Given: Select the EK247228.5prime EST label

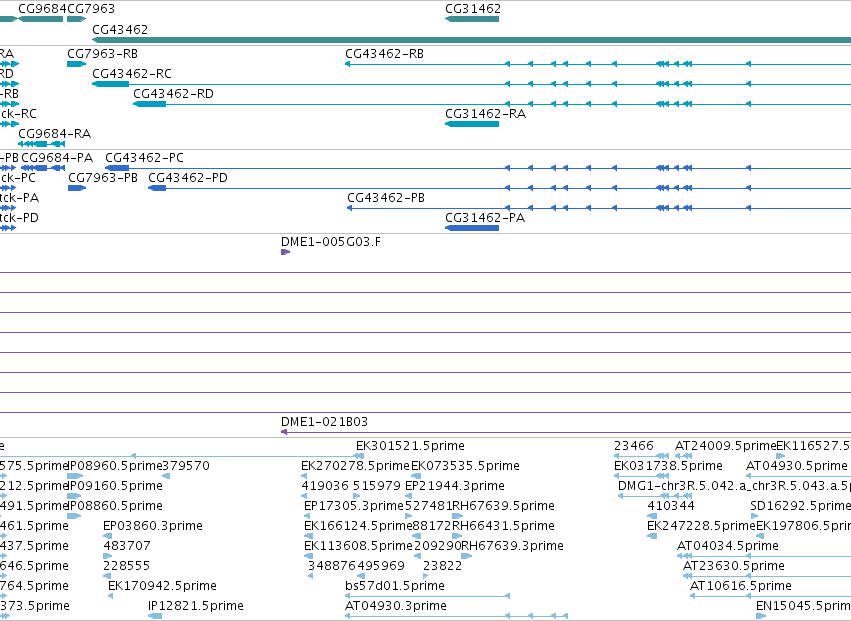Looking at the screenshot, I should coord(701,527).
